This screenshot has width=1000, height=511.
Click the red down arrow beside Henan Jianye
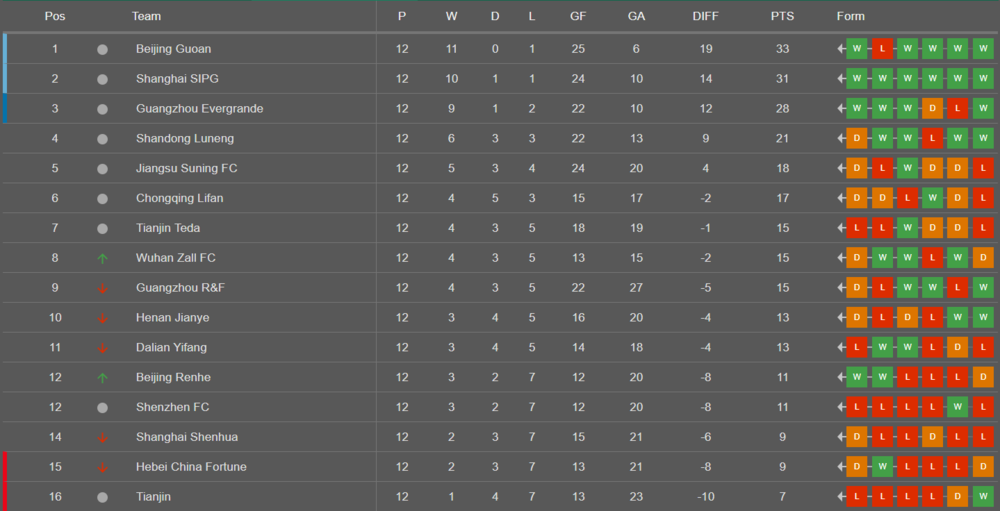102,318
